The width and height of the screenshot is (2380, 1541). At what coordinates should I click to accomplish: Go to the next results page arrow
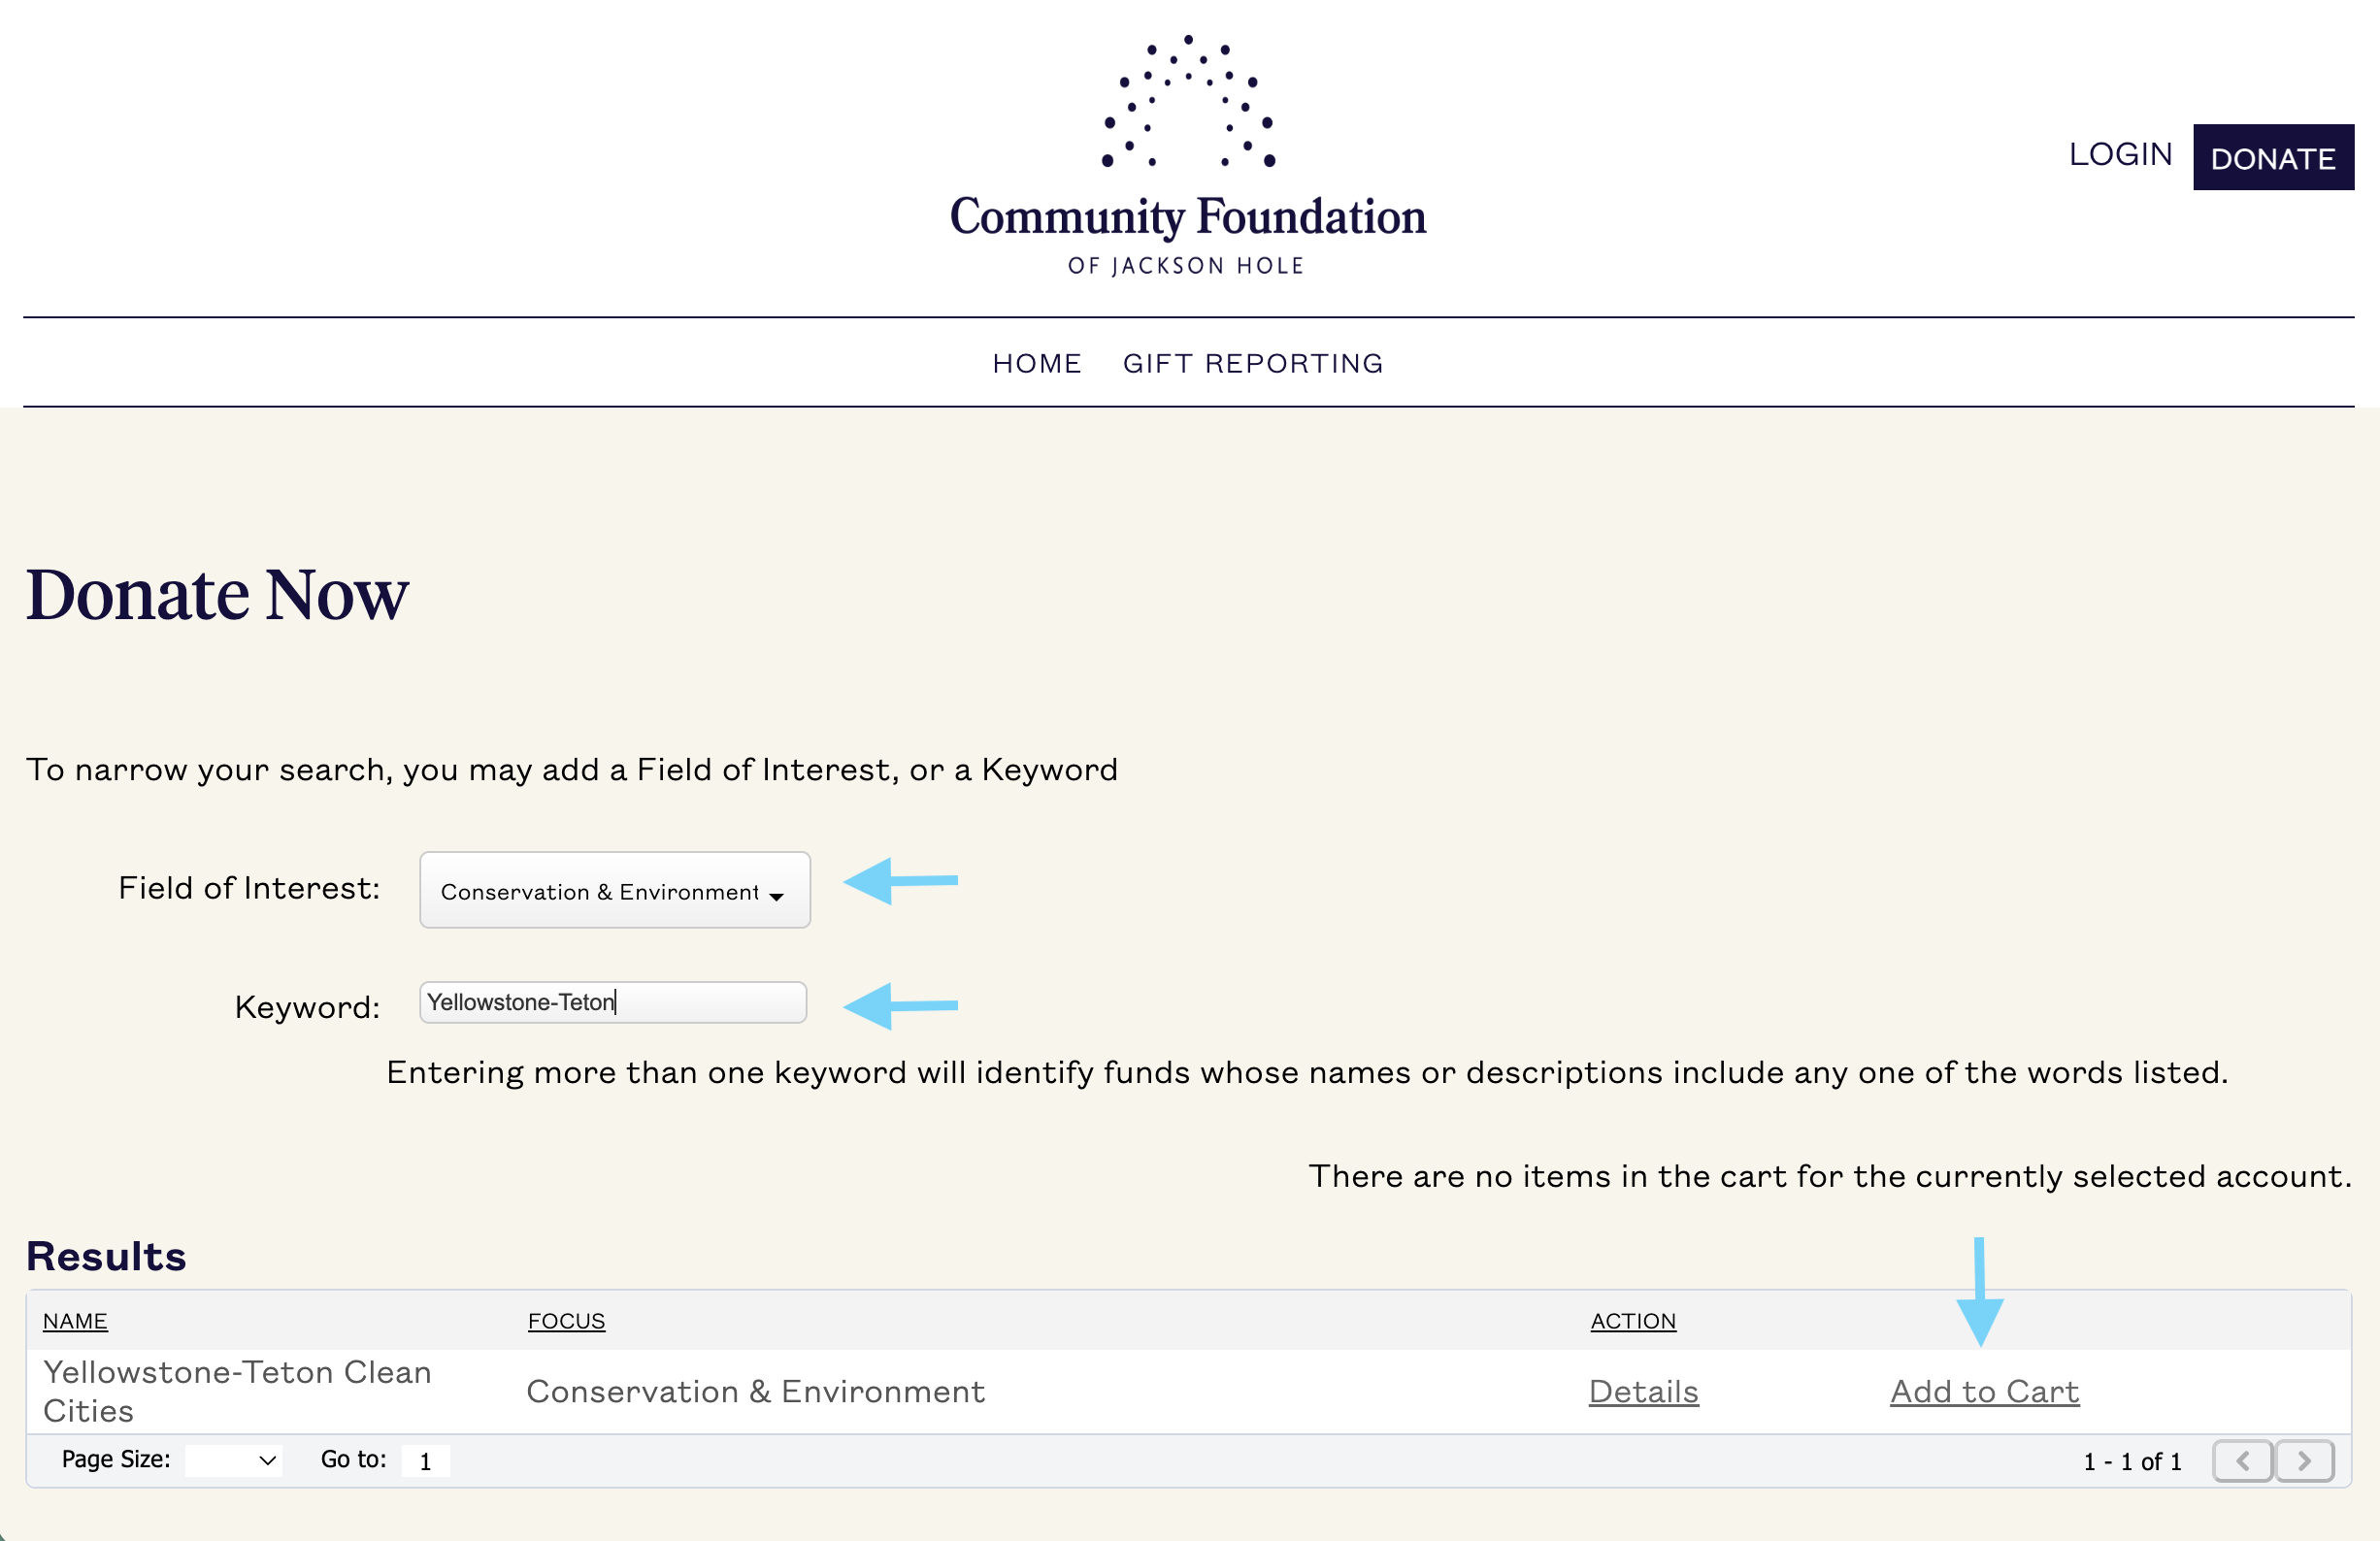(2305, 1461)
